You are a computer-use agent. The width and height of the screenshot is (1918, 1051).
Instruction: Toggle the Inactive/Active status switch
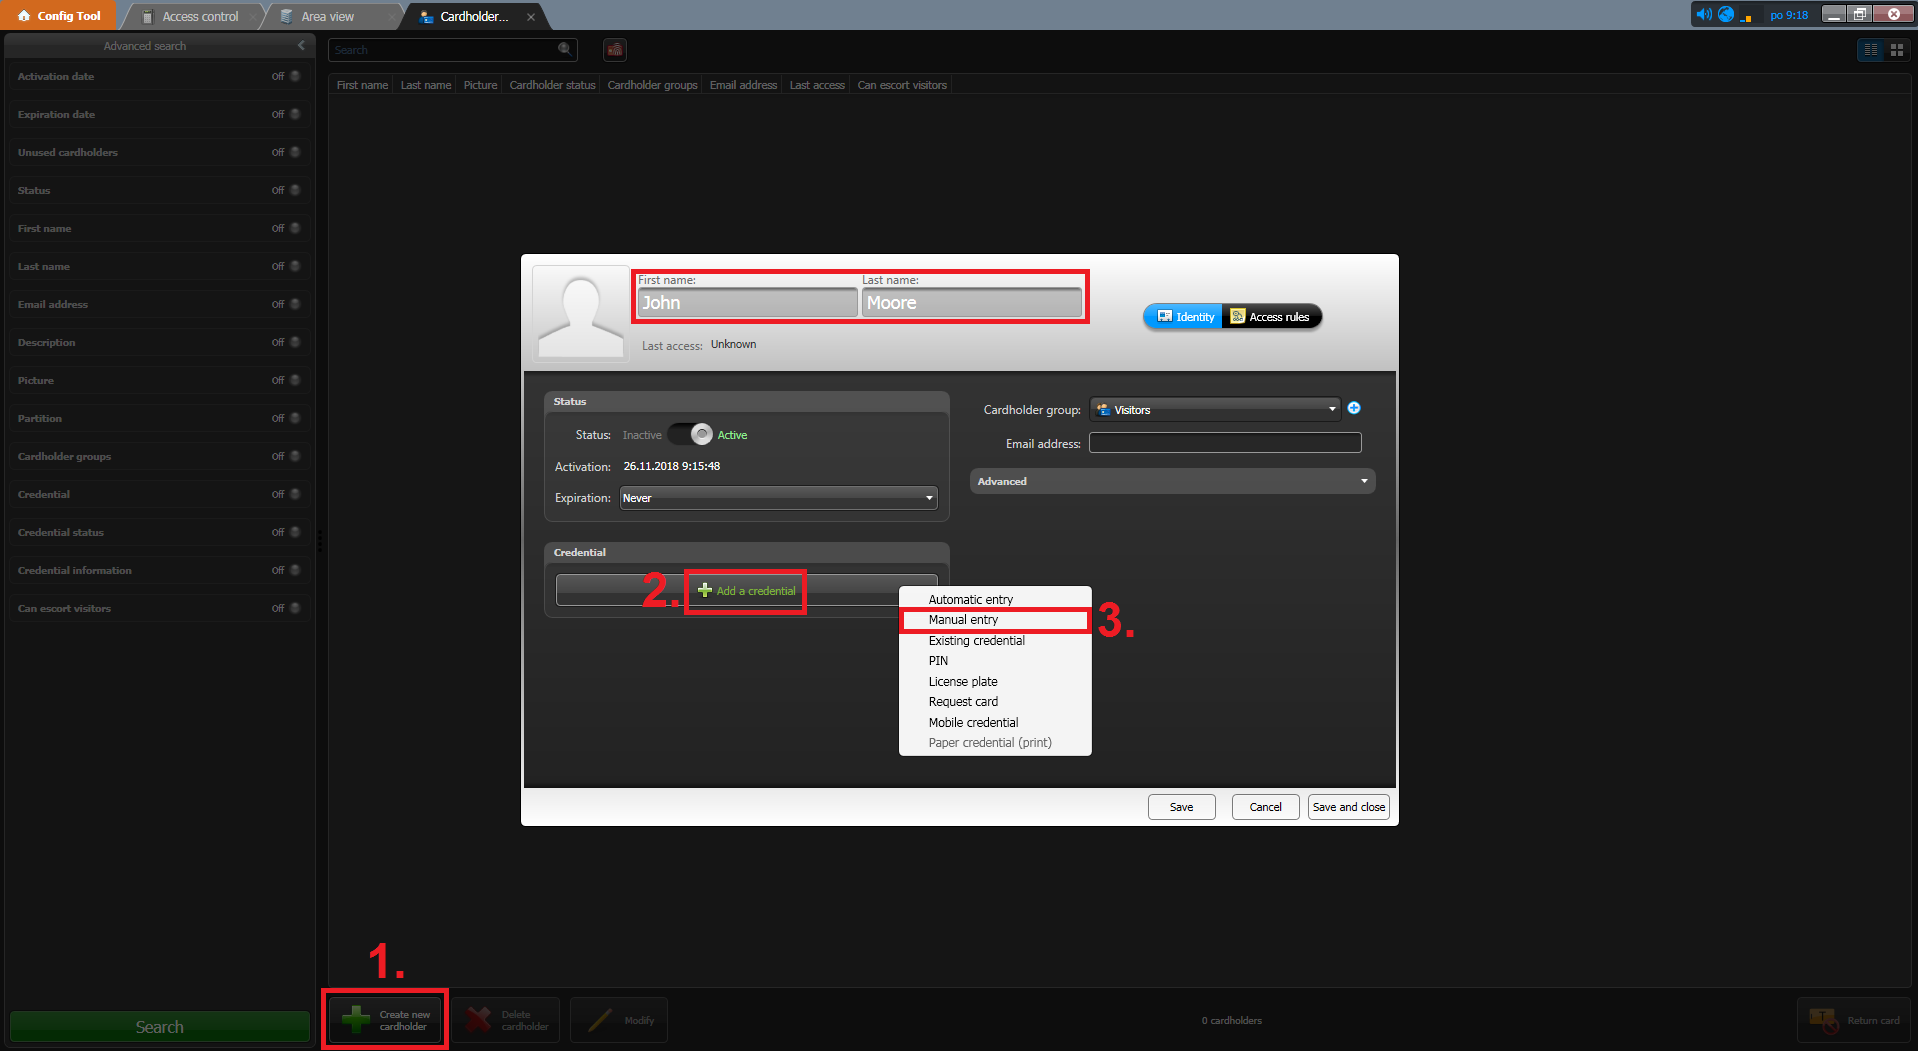coord(690,435)
